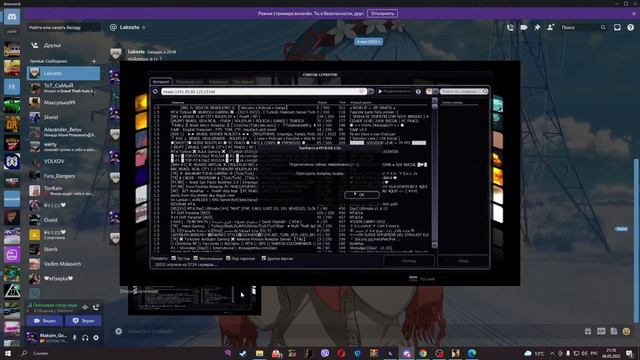Open the GIF picker

[601, 331]
